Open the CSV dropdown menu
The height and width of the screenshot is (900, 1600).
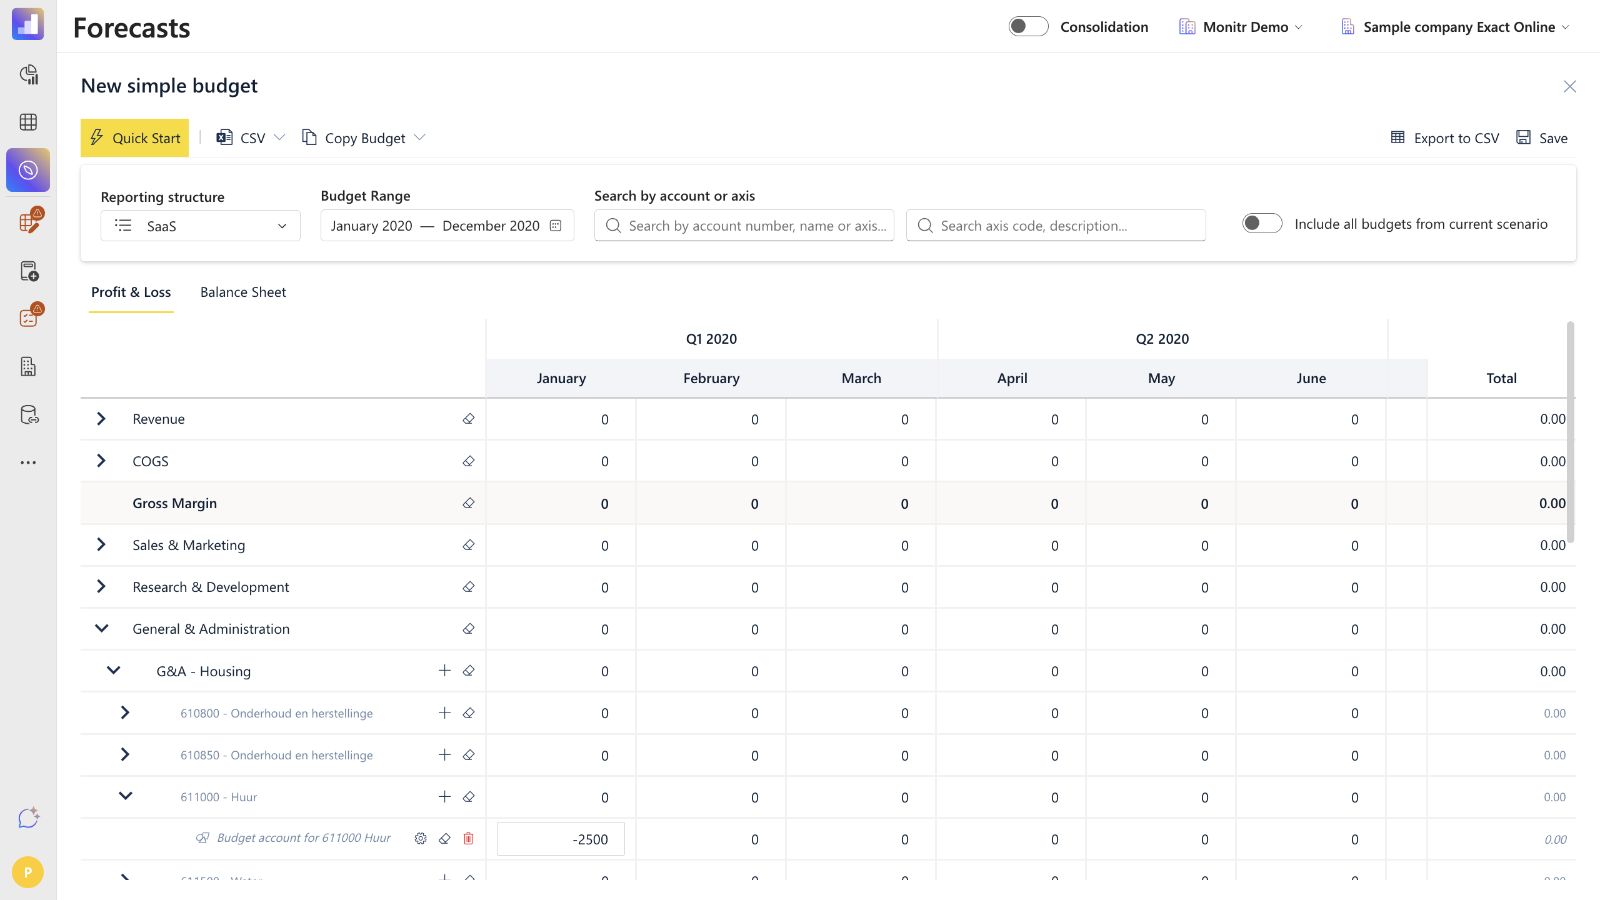pyautogui.click(x=251, y=138)
